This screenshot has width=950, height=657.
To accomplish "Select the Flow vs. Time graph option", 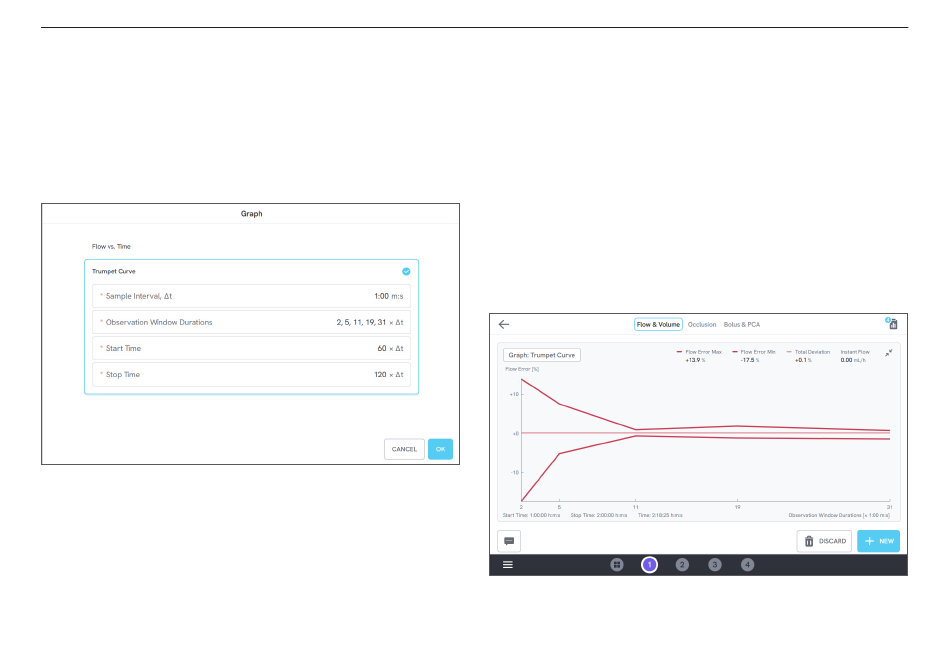I will pyautogui.click(x=111, y=247).
